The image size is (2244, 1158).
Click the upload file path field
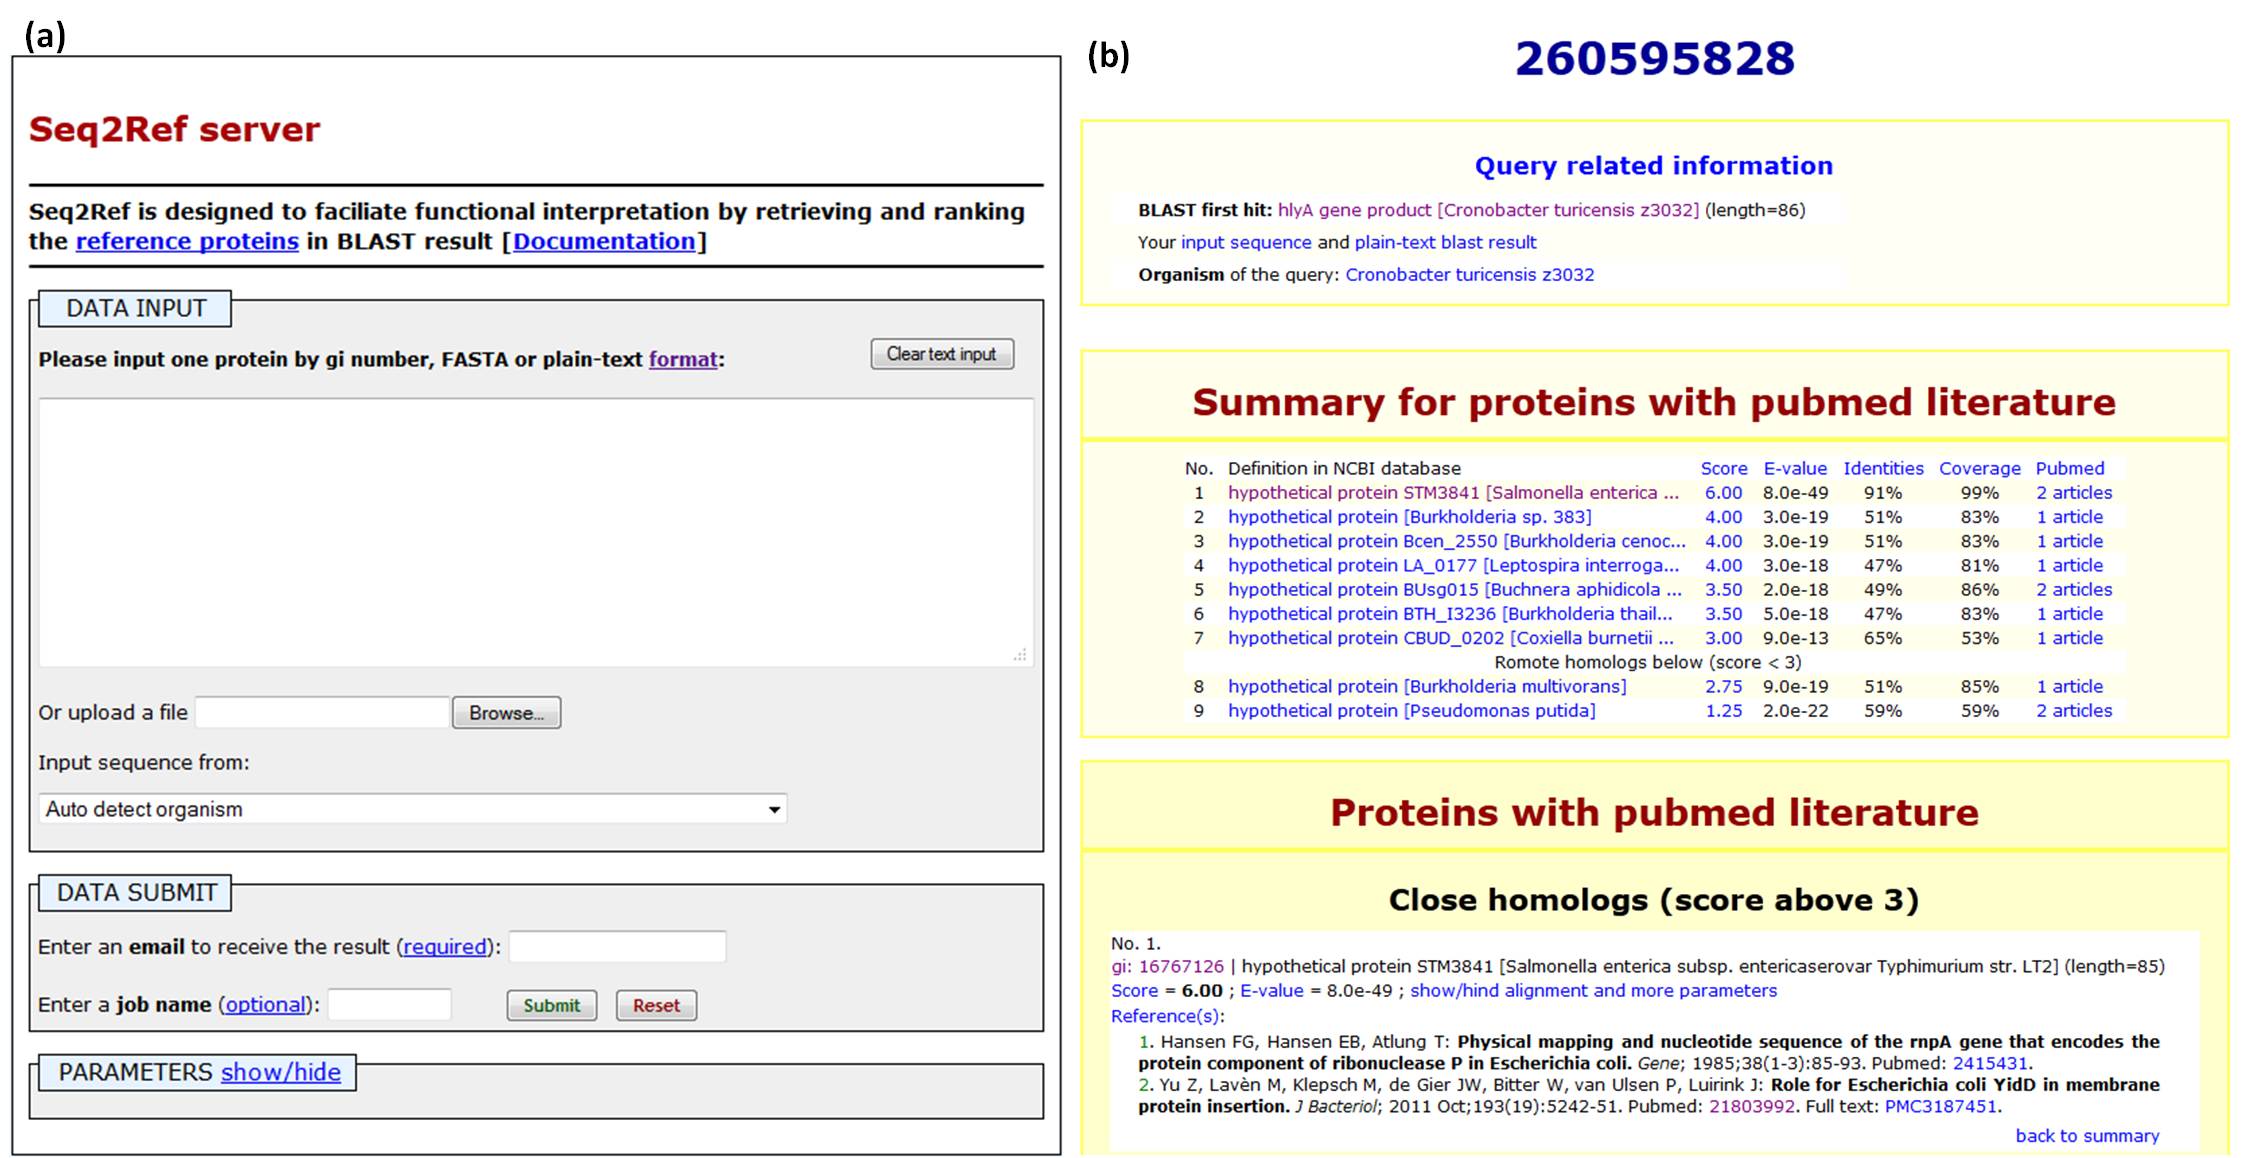[x=322, y=713]
